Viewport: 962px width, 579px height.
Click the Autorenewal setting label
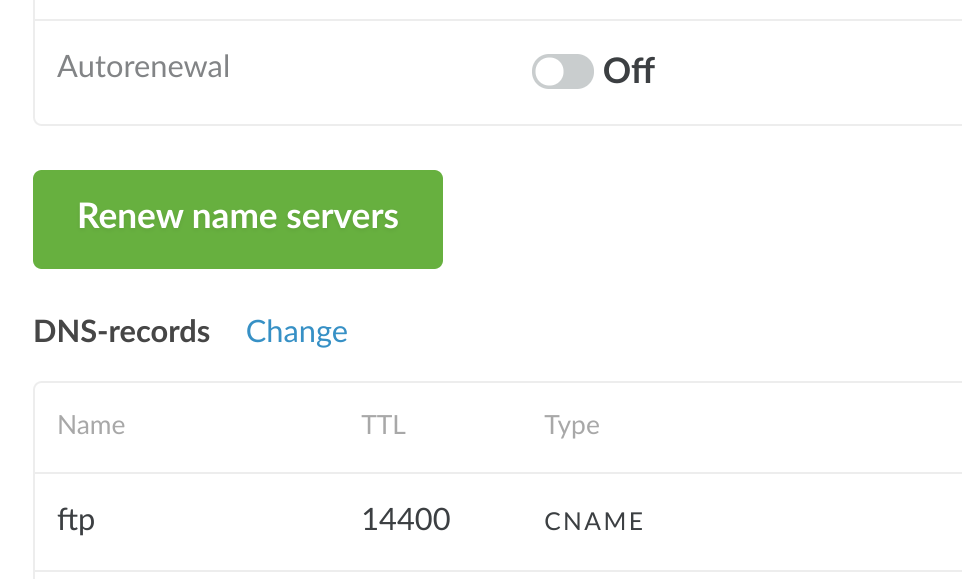click(144, 67)
